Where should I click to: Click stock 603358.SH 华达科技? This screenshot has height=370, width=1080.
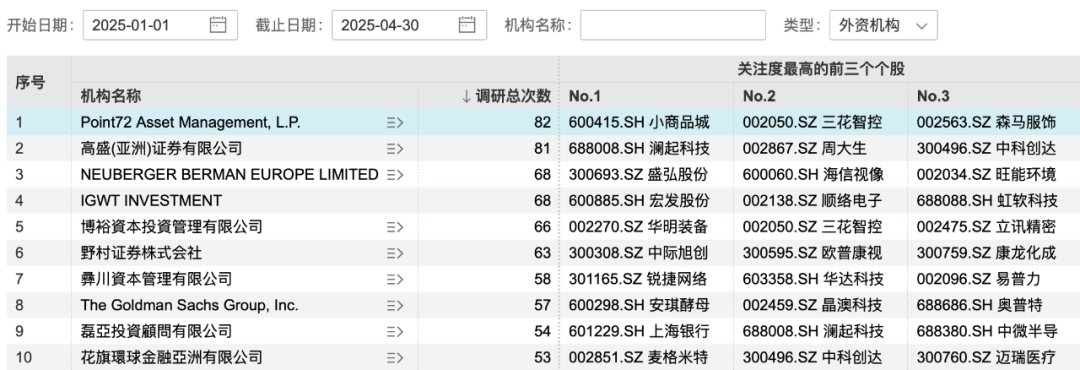(813, 279)
